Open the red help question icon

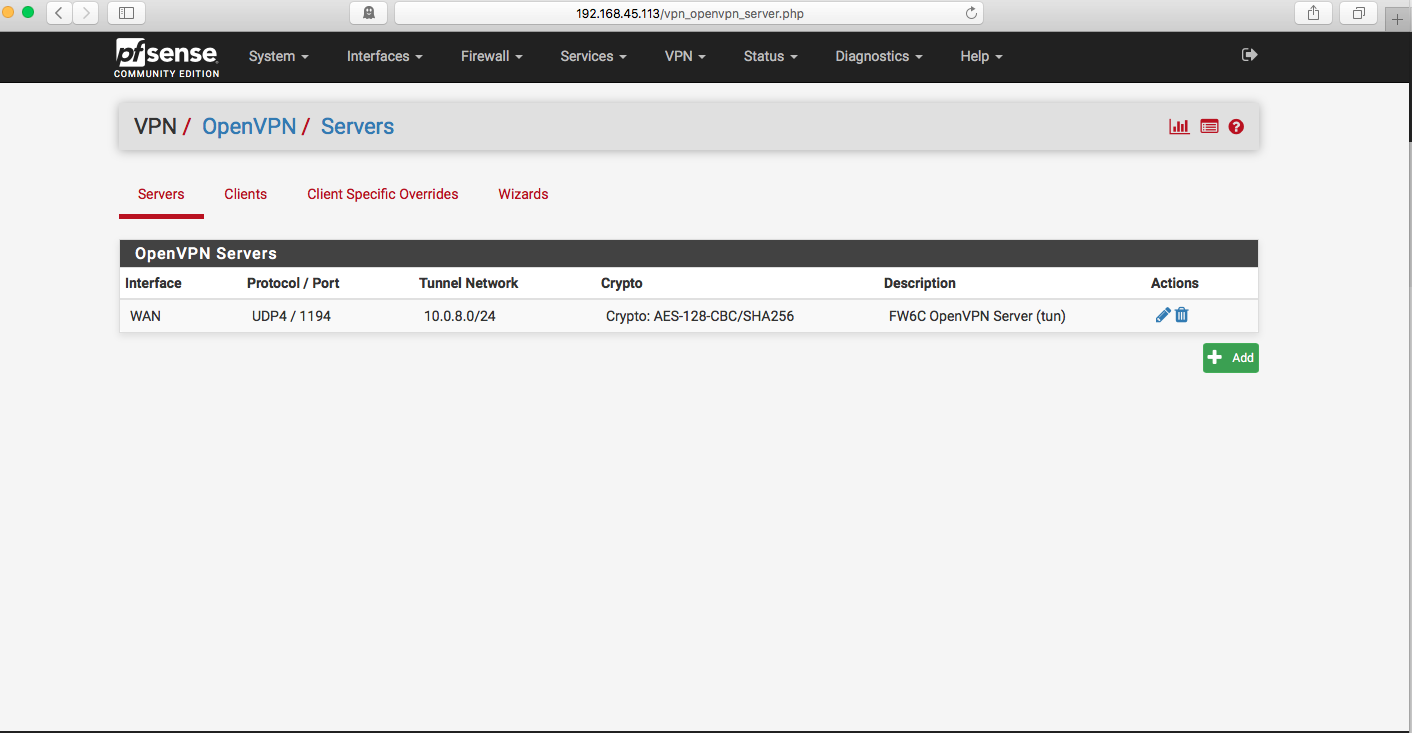tap(1236, 127)
